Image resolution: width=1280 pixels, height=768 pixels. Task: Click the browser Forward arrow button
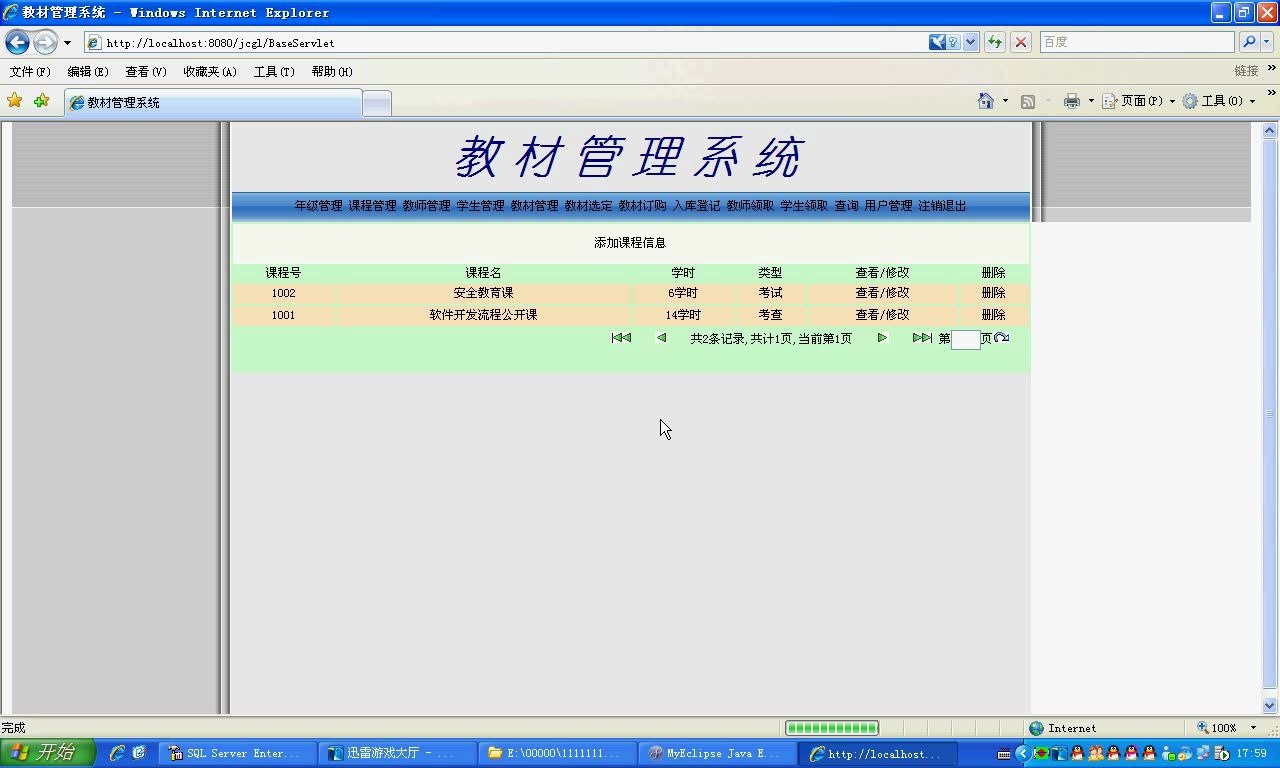tap(45, 42)
